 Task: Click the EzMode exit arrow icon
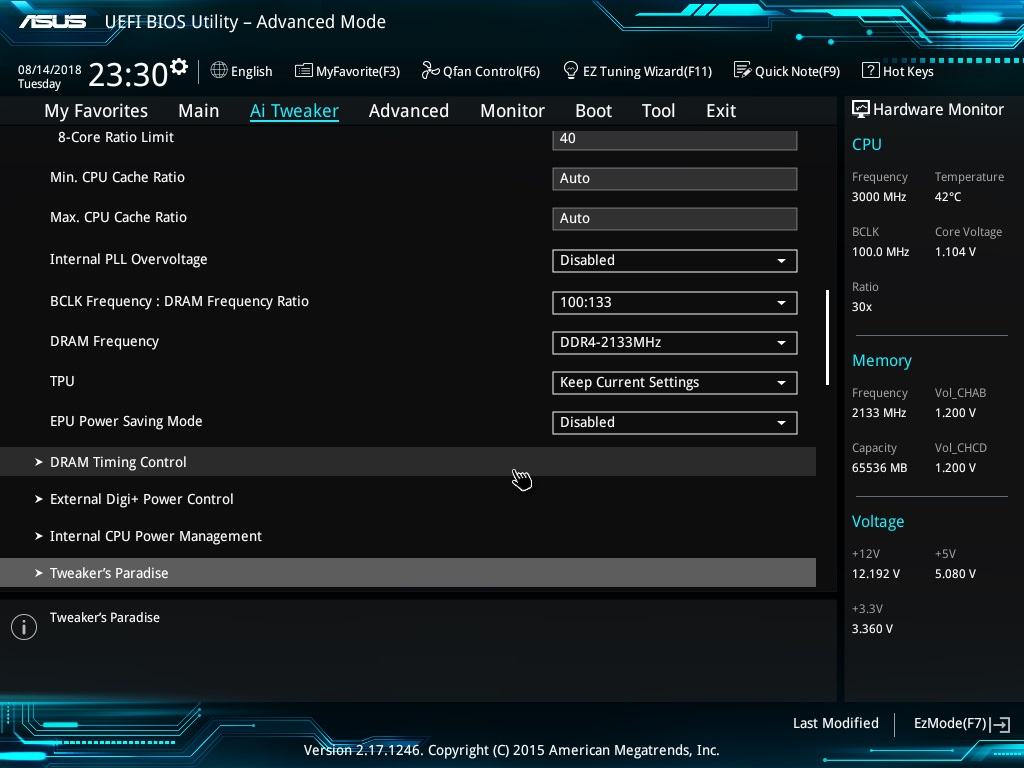point(1000,724)
